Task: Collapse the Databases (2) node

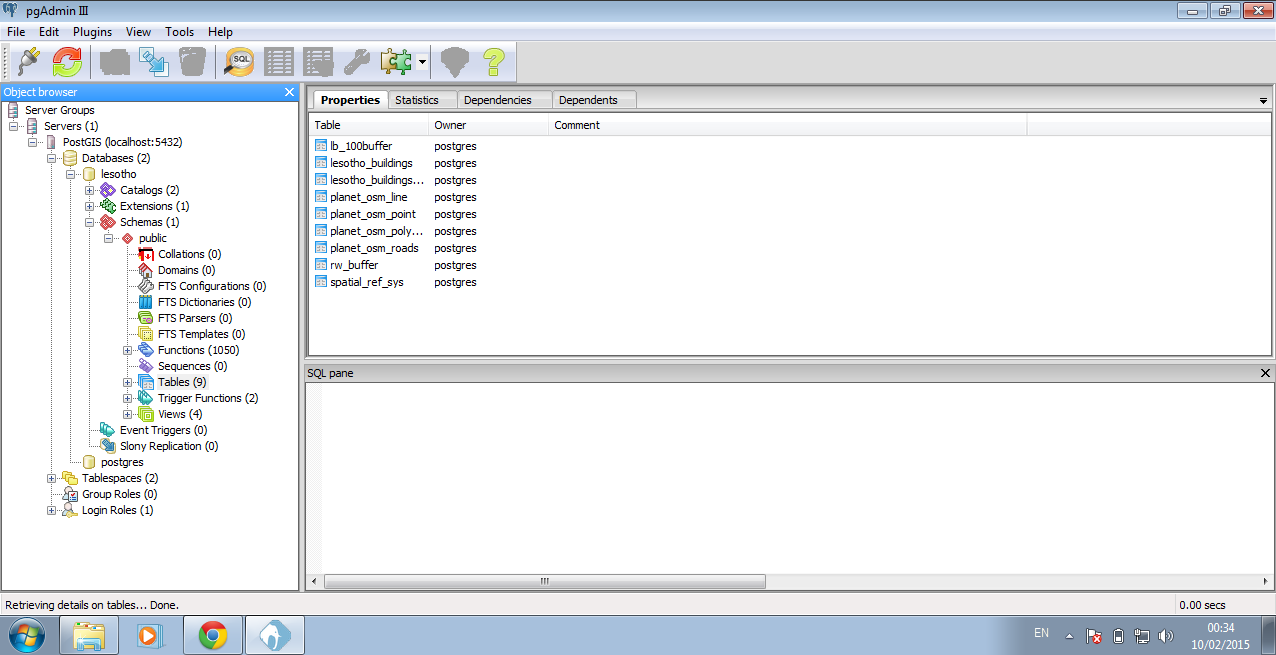Action: pyautogui.click(x=52, y=158)
